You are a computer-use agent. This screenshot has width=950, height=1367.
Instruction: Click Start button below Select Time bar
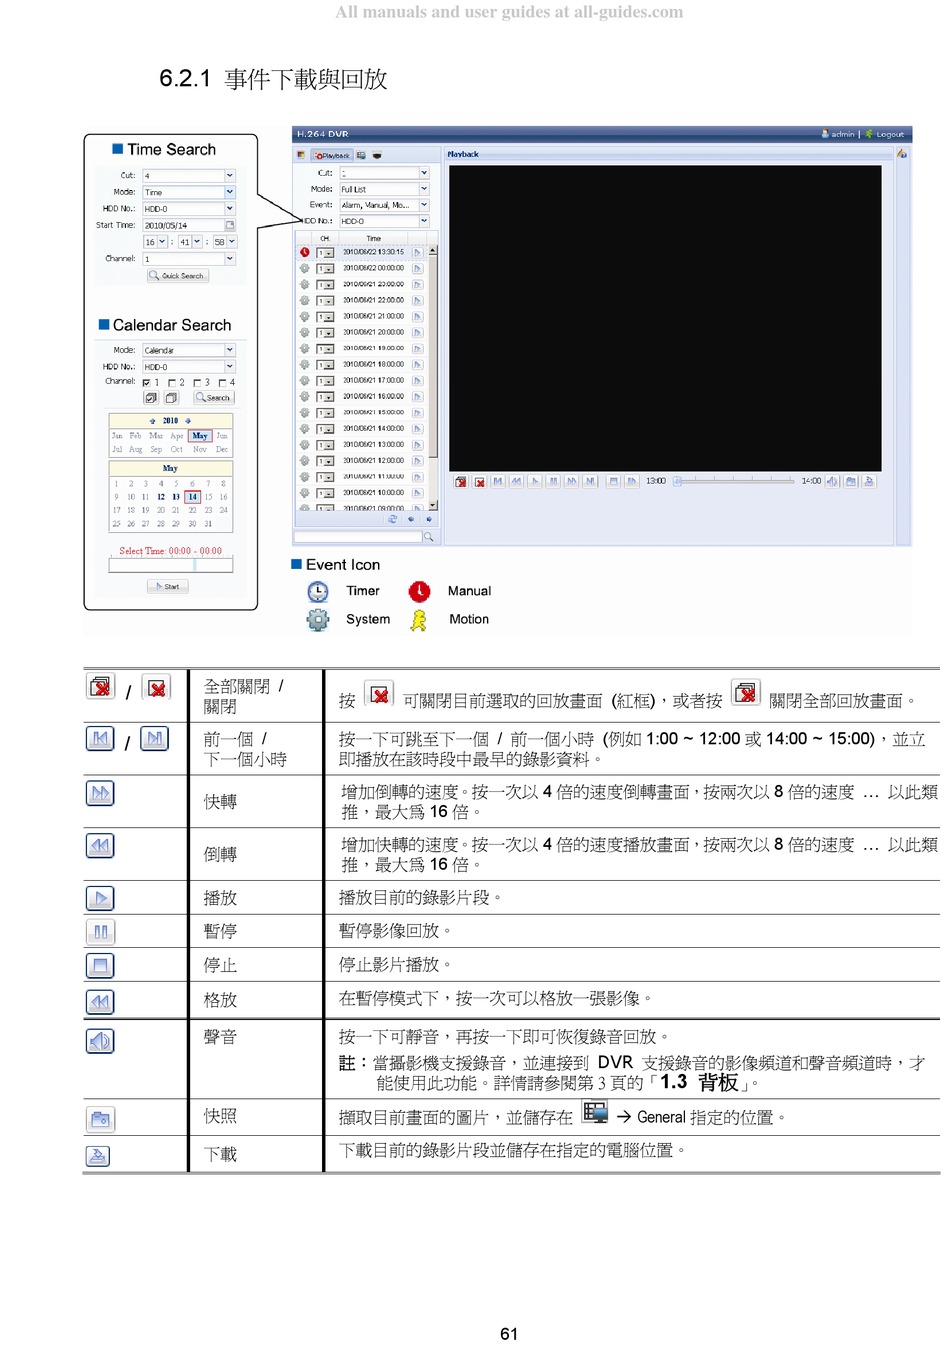tap(168, 587)
